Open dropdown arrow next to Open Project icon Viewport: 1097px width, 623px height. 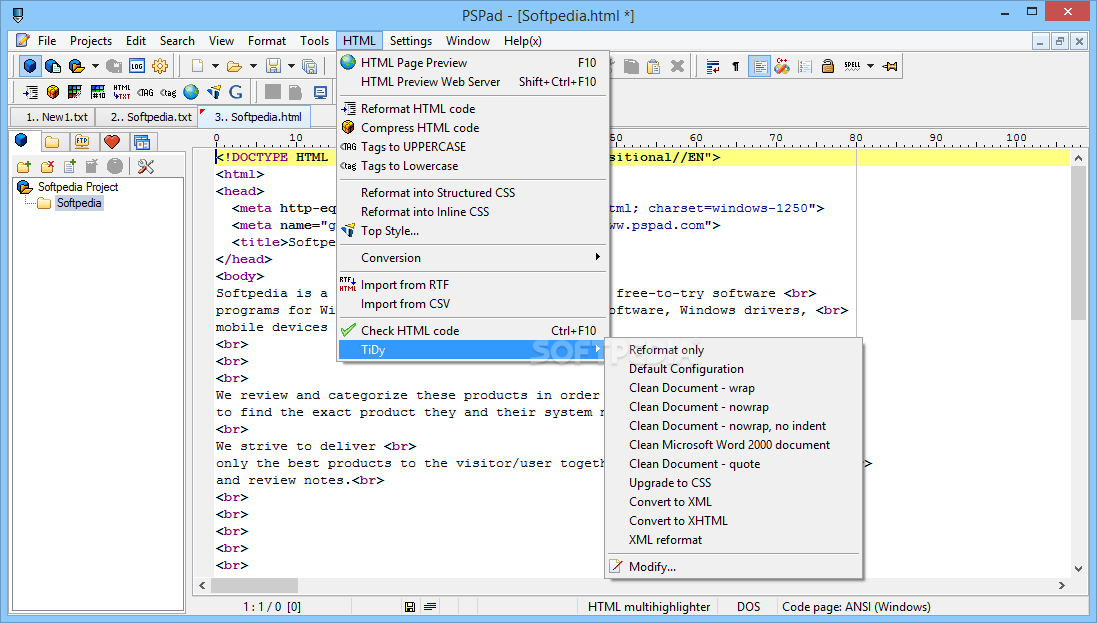click(94, 66)
